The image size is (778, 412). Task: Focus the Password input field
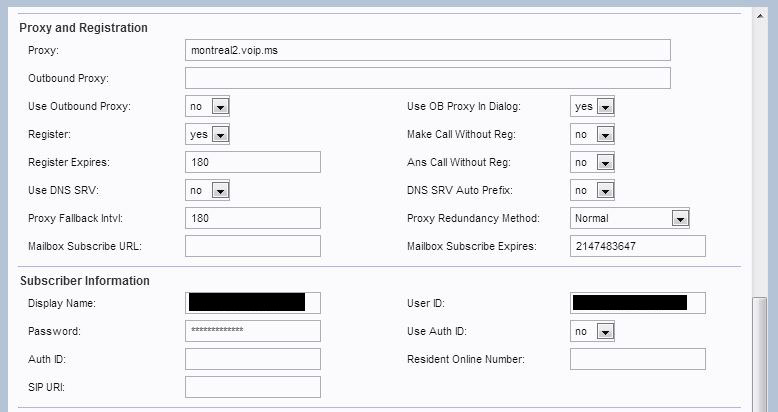pyautogui.click(x=252, y=331)
